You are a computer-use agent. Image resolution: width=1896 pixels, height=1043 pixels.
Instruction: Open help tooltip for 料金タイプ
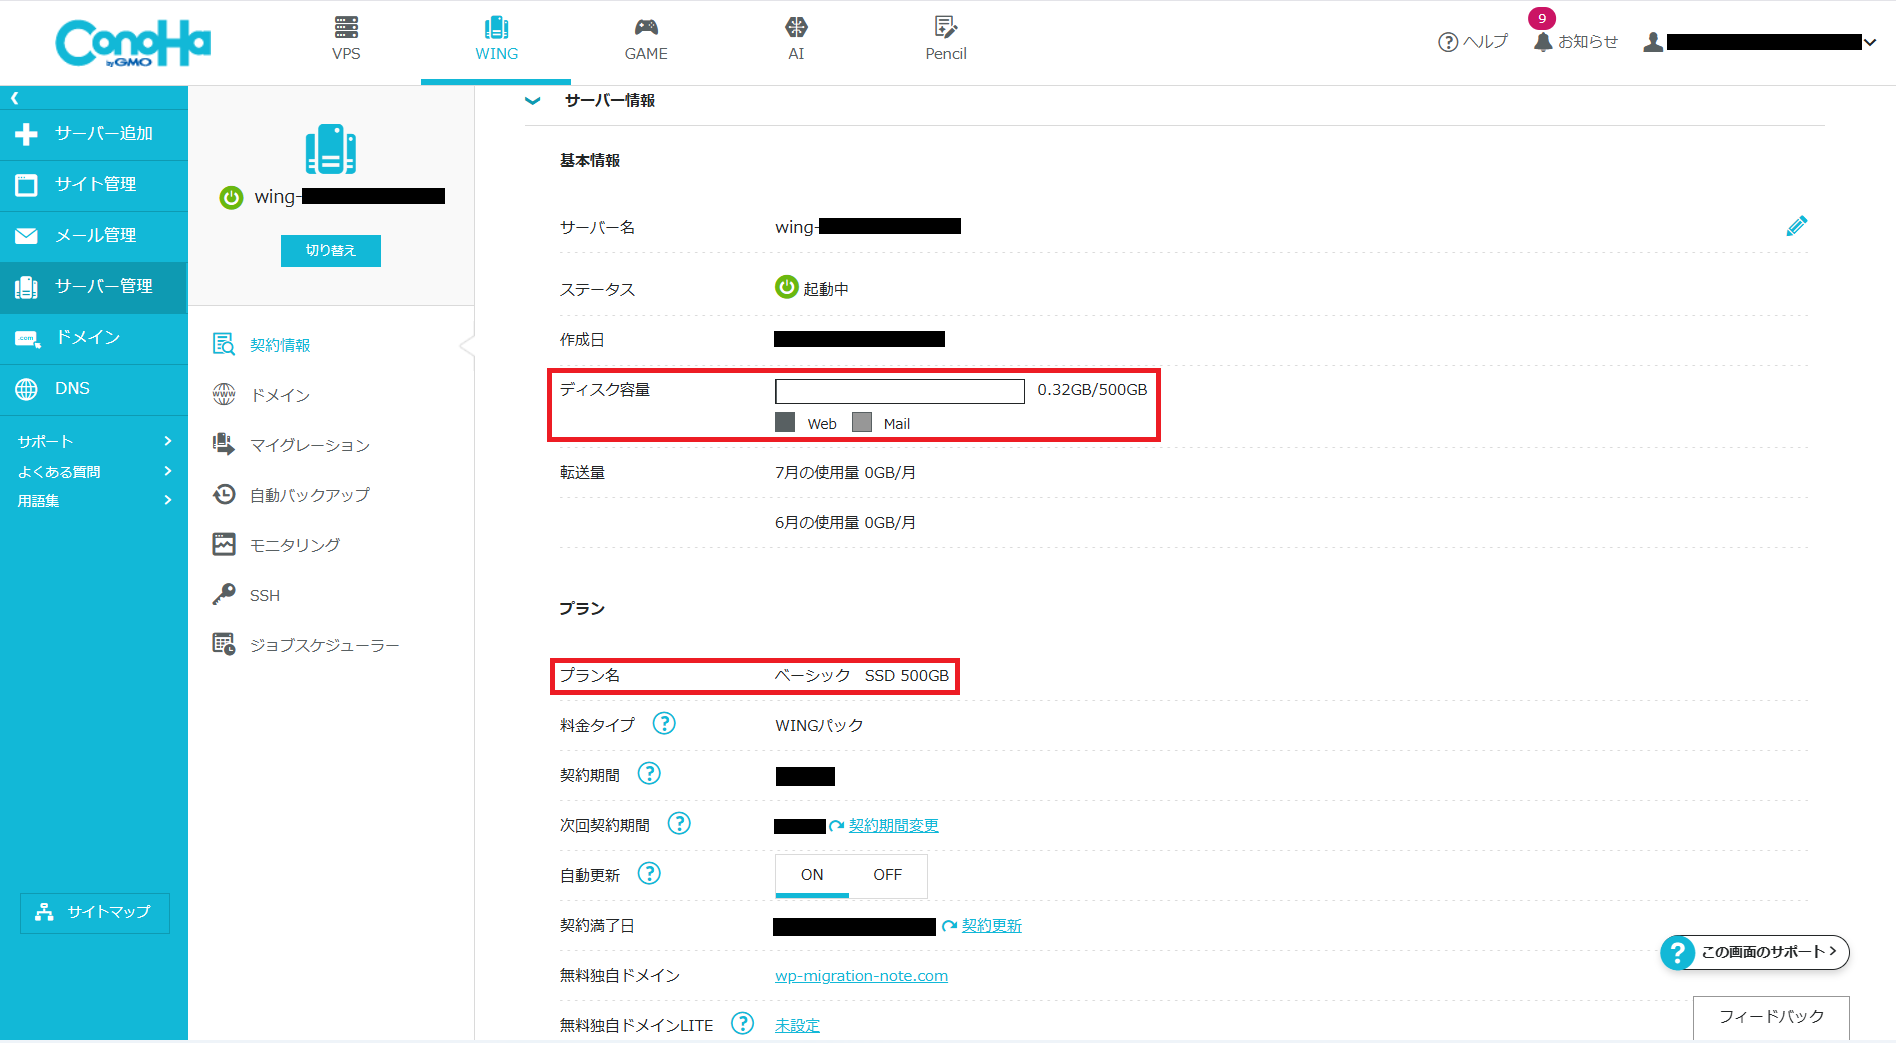[x=664, y=723]
